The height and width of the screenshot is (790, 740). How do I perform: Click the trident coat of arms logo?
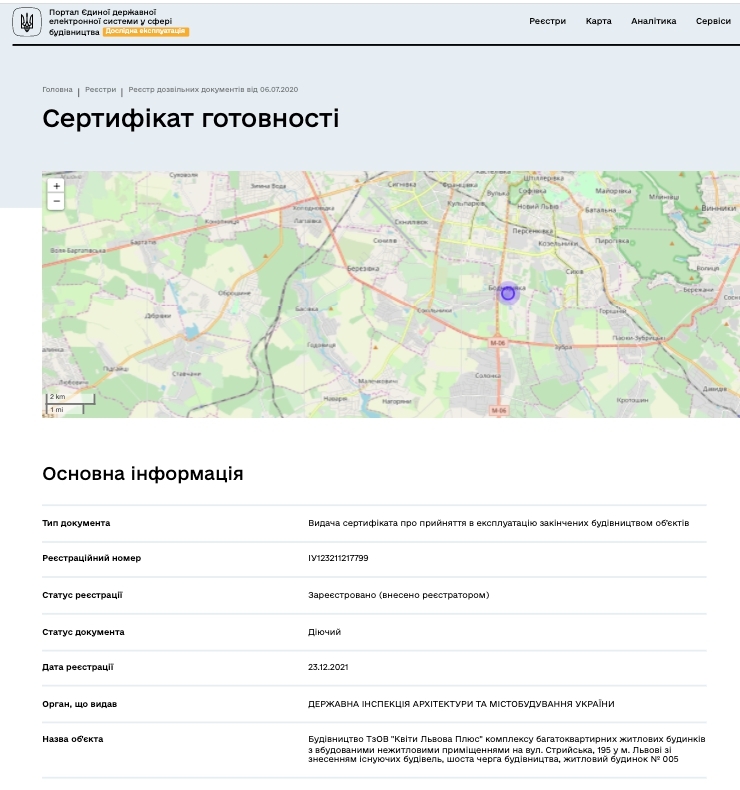(x=27, y=22)
